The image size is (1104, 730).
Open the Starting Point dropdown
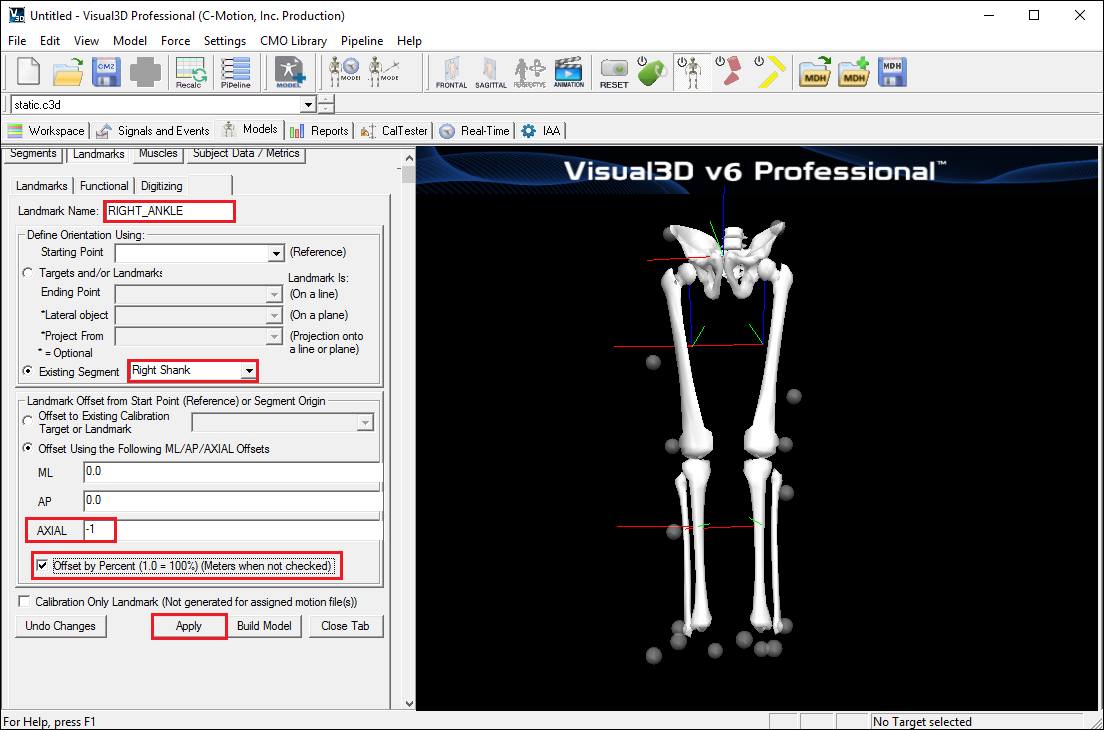pos(276,253)
